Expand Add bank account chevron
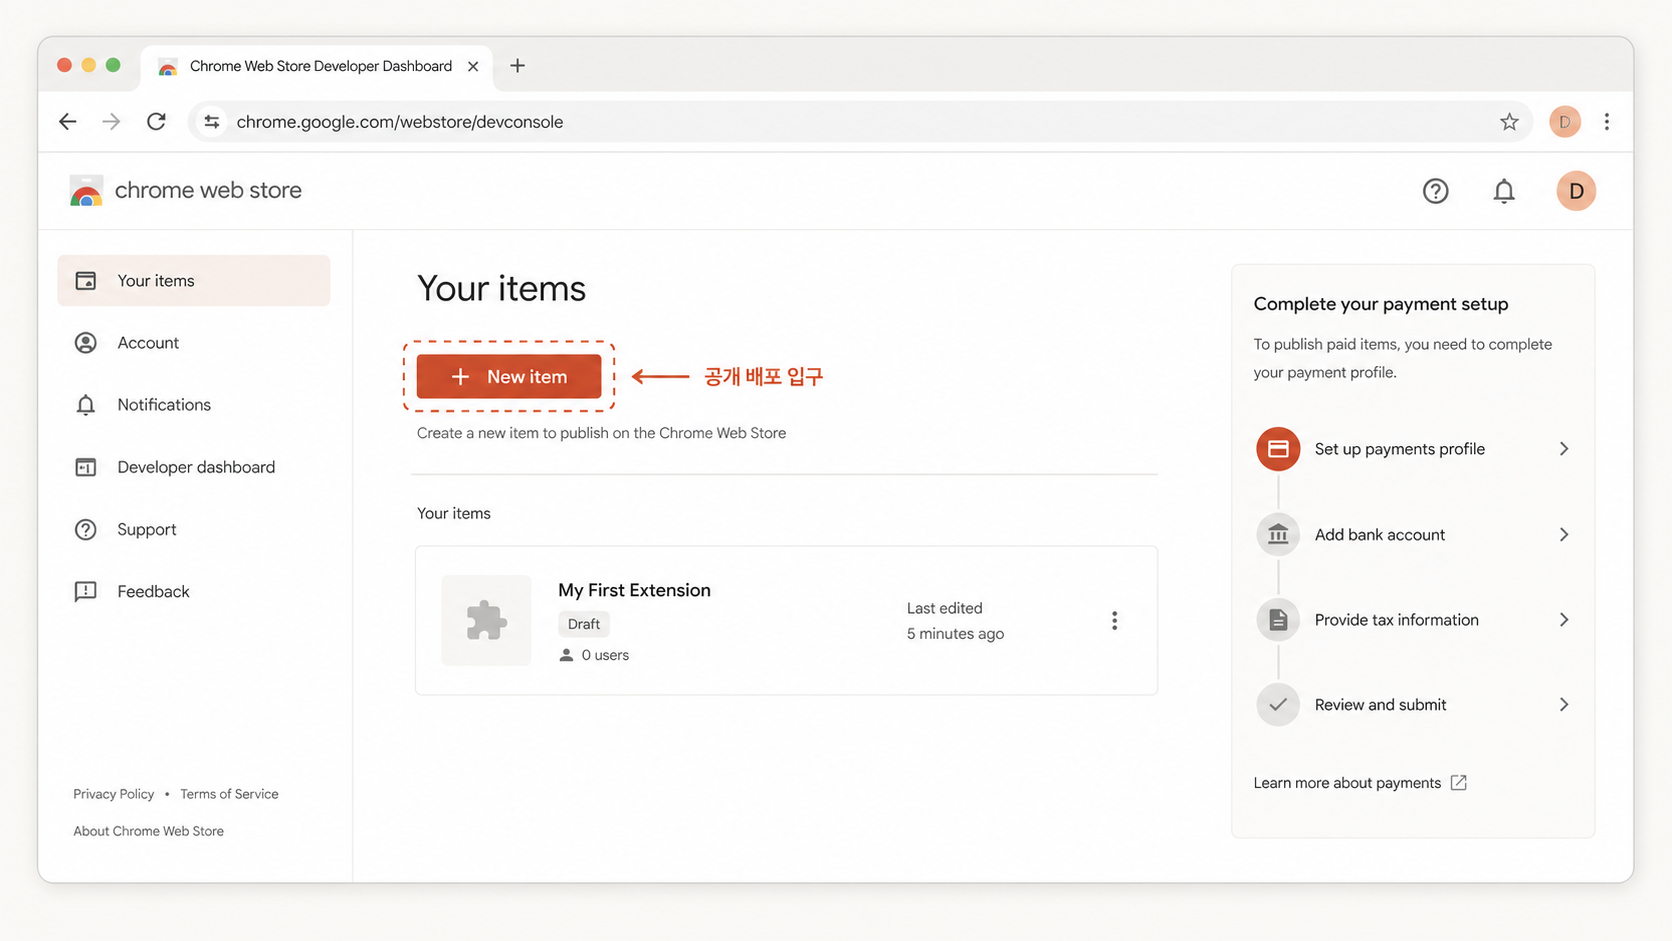1672x941 pixels. click(1564, 535)
